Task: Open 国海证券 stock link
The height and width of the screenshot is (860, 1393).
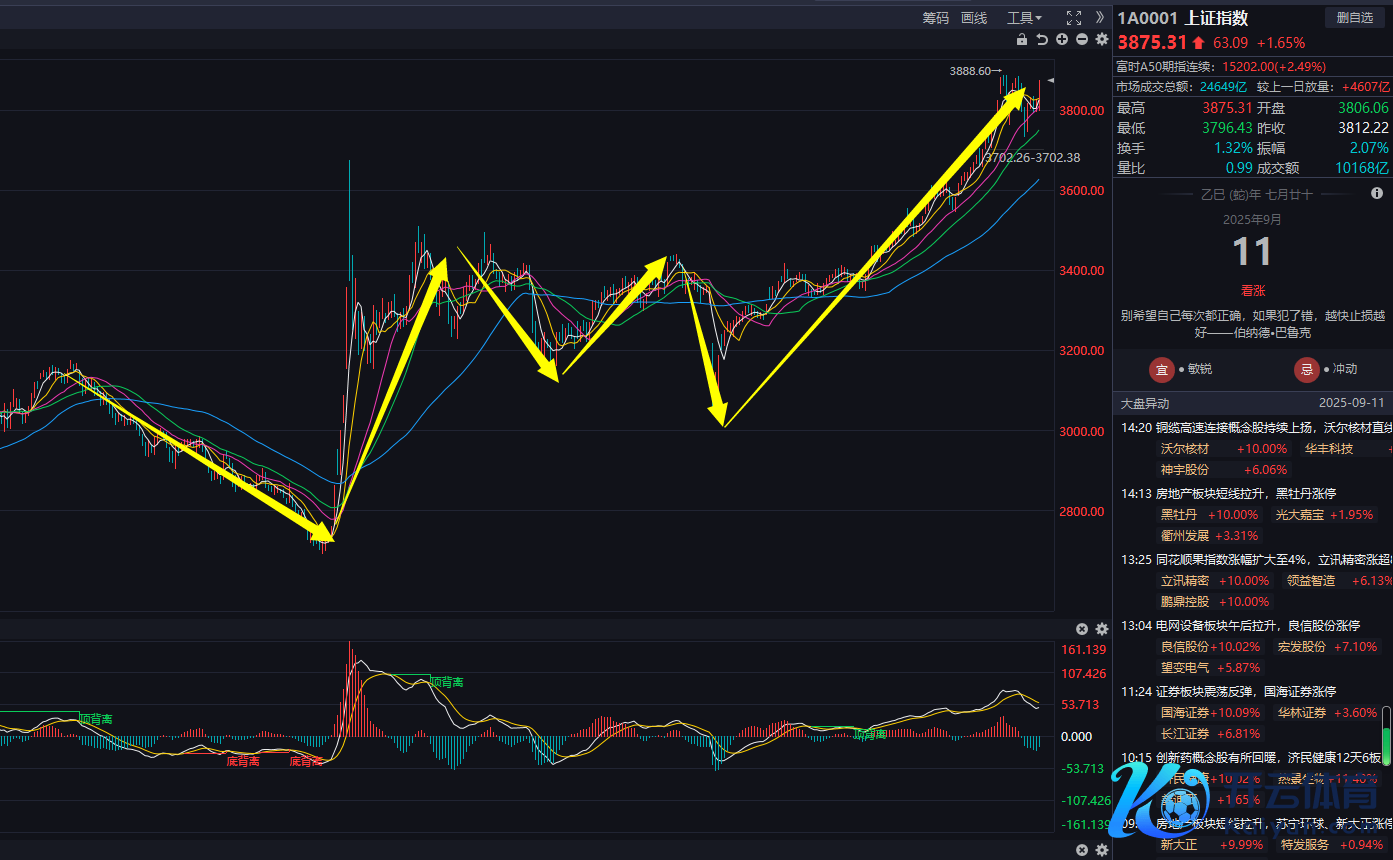Action: click(x=1184, y=713)
